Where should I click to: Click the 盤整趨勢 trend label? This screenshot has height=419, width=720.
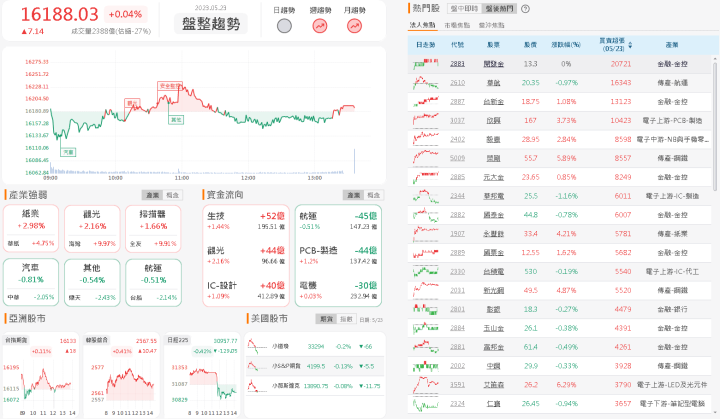211,24
